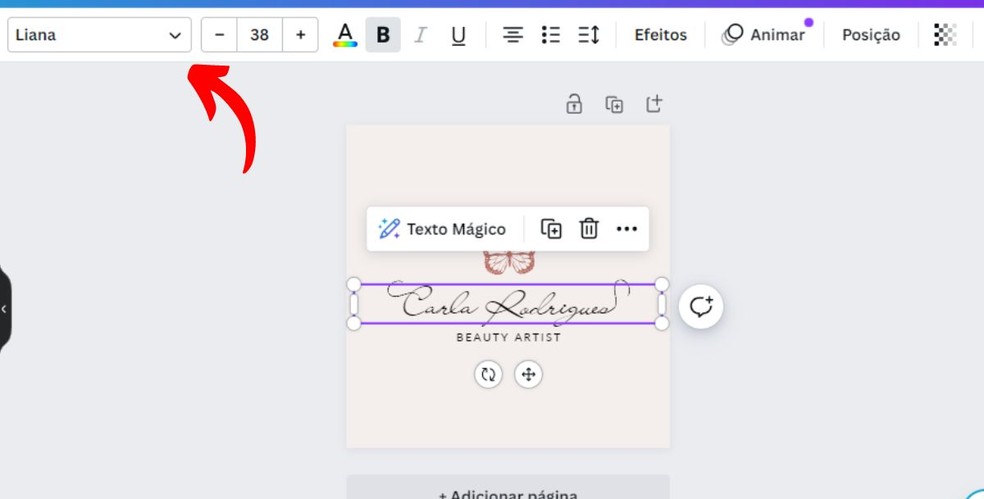Click the move handle below the text
The width and height of the screenshot is (984, 499).
click(x=528, y=375)
